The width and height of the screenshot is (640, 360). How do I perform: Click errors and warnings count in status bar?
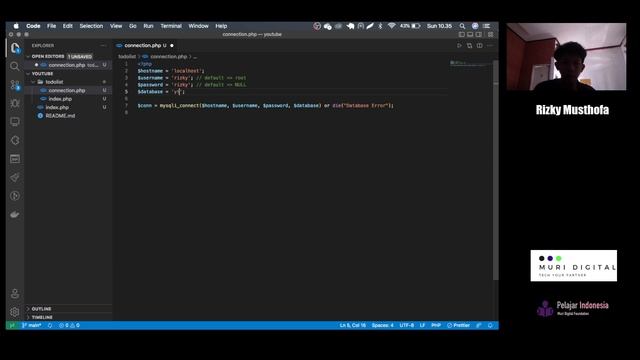pyautogui.click(x=69, y=325)
